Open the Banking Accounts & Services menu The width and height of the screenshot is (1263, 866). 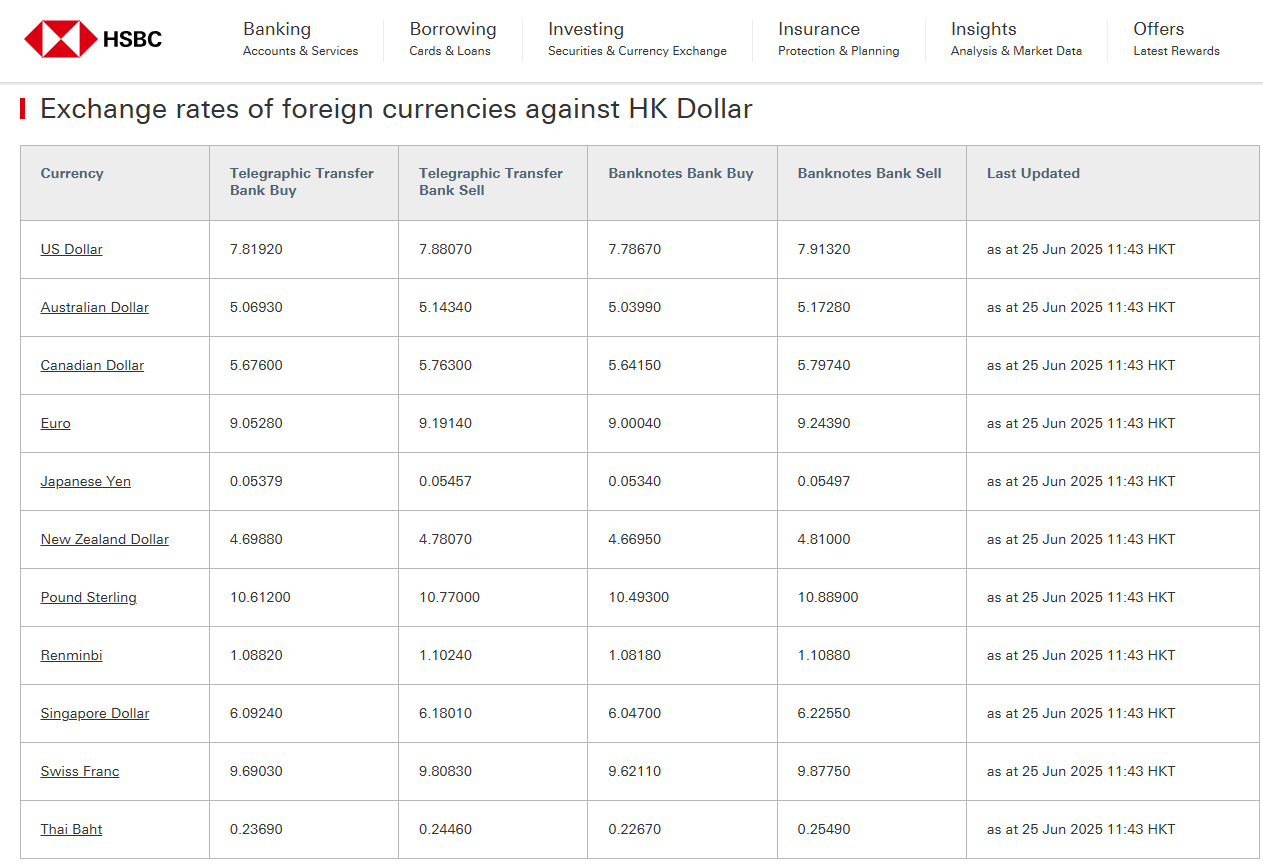click(x=300, y=39)
